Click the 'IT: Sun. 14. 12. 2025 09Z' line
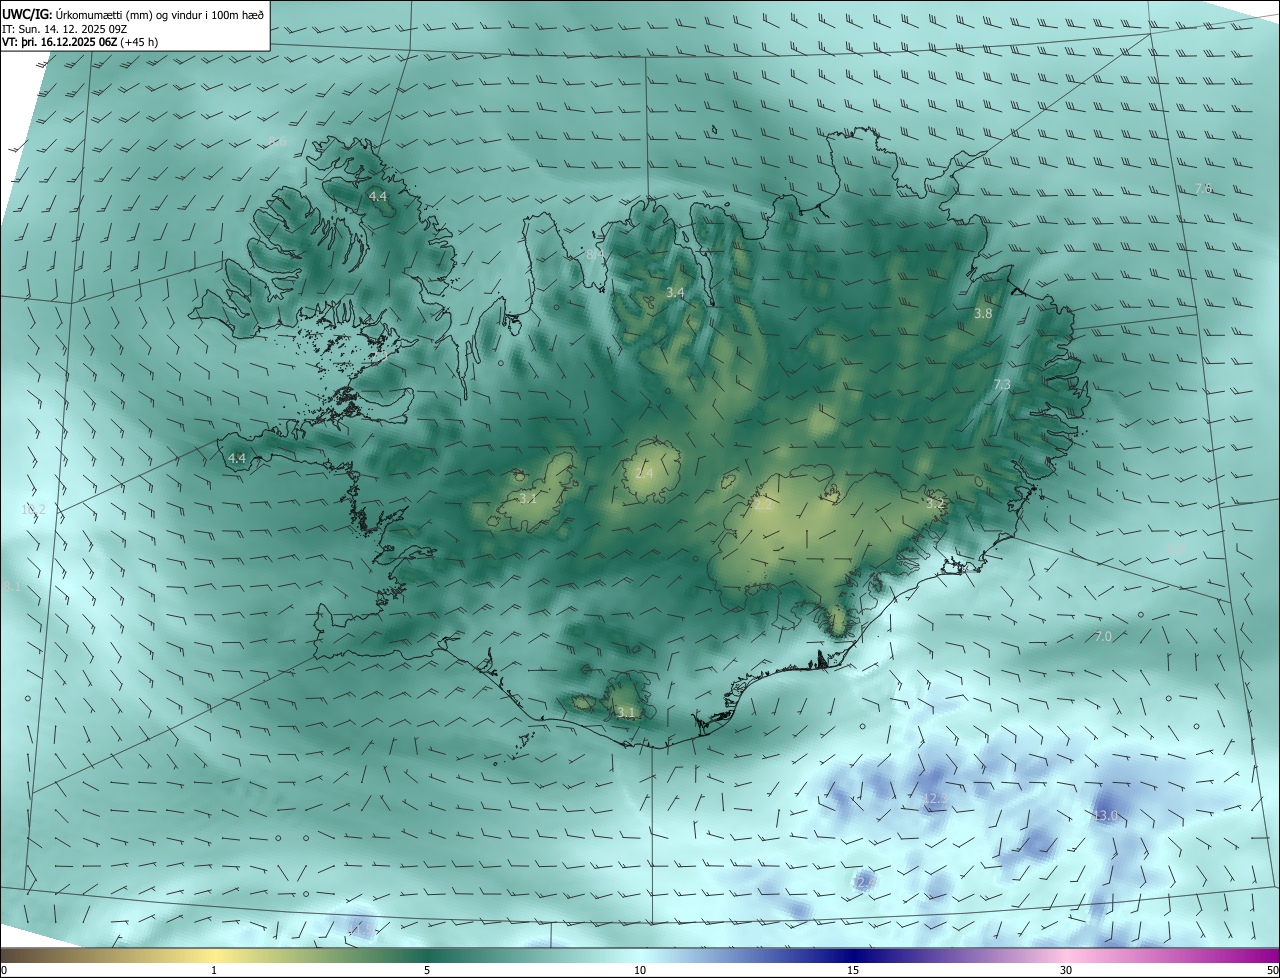This screenshot has height=978, width=1280. click(65, 29)
